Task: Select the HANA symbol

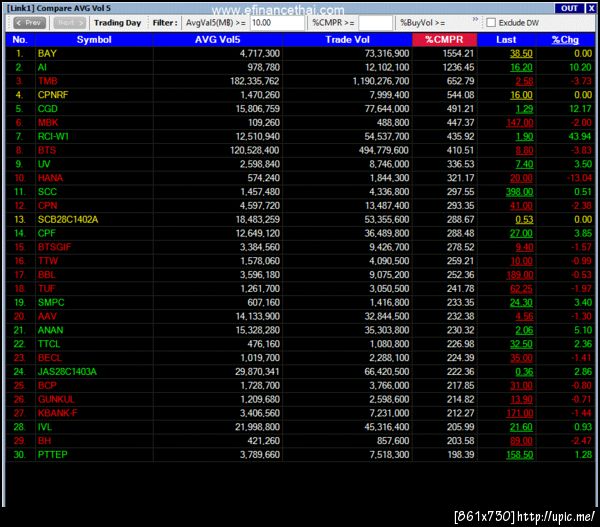Action: (x=50, y=178)
